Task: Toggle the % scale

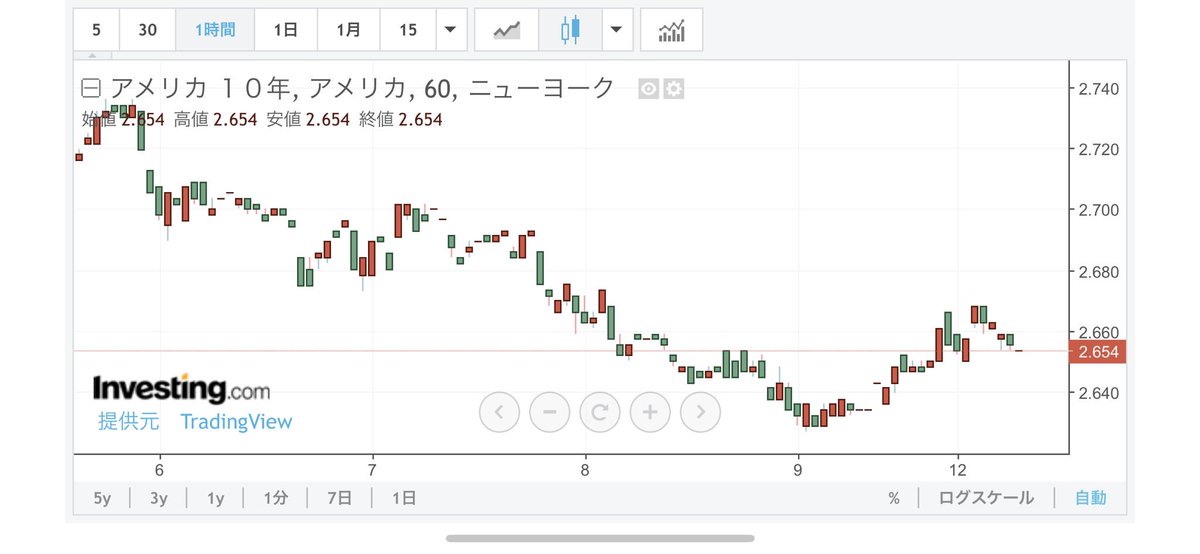Action: (x=894, y=498)
